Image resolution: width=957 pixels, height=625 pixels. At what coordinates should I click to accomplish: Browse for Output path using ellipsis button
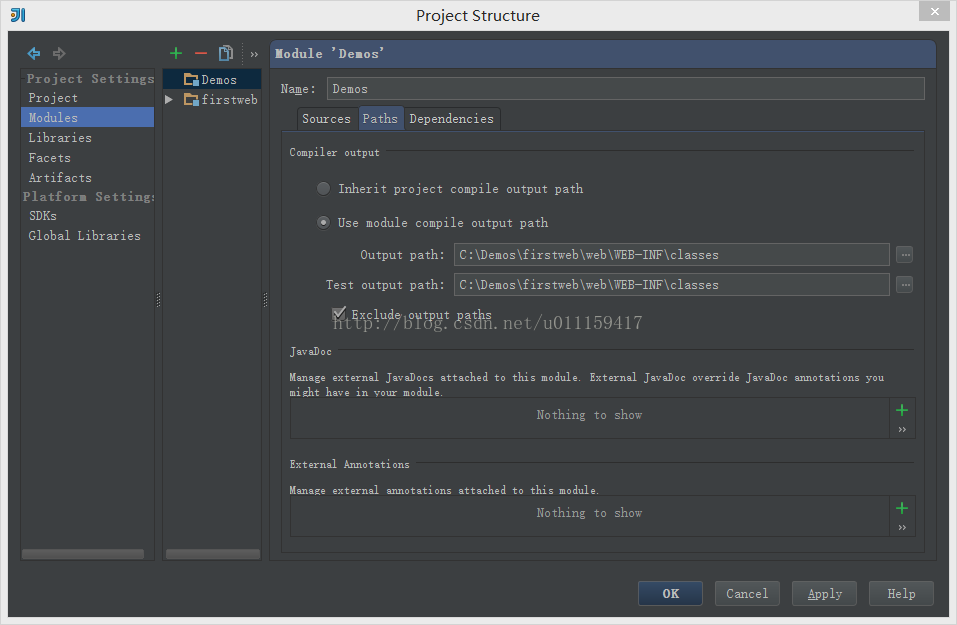[x=905, y=255]
